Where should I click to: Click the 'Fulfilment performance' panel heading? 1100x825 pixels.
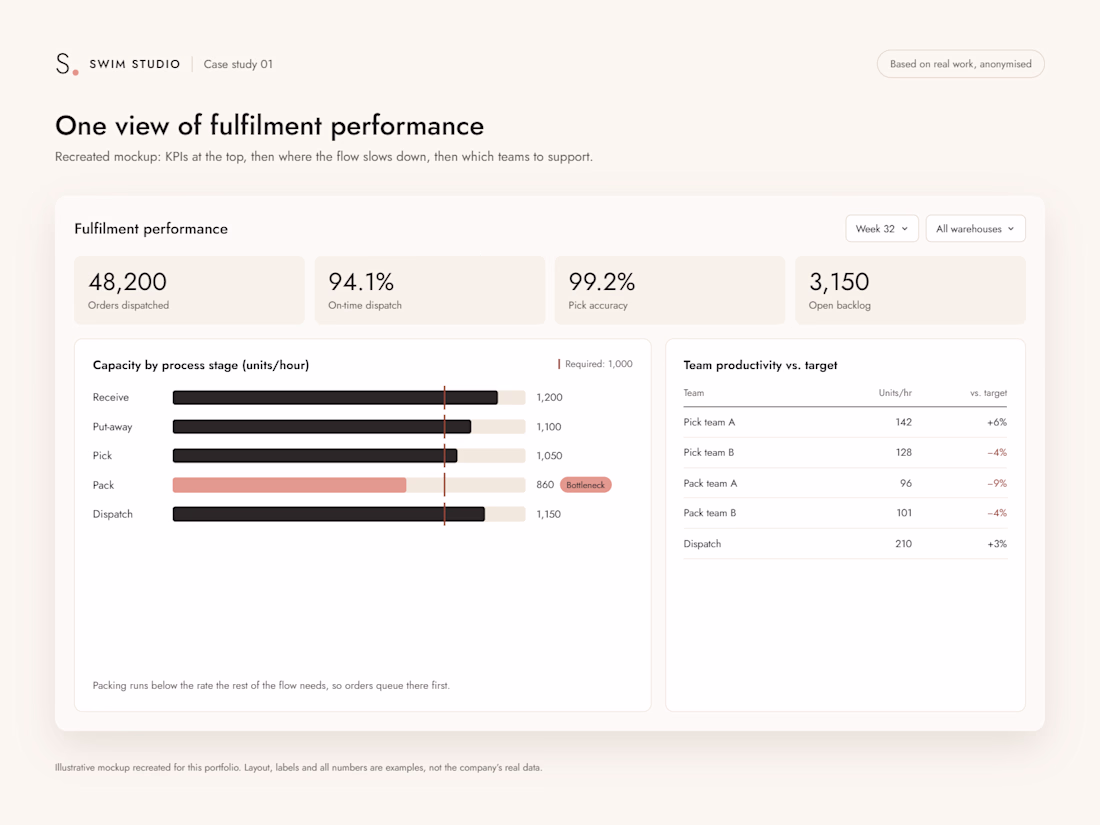pyautogui.click(x=151, y=229)
